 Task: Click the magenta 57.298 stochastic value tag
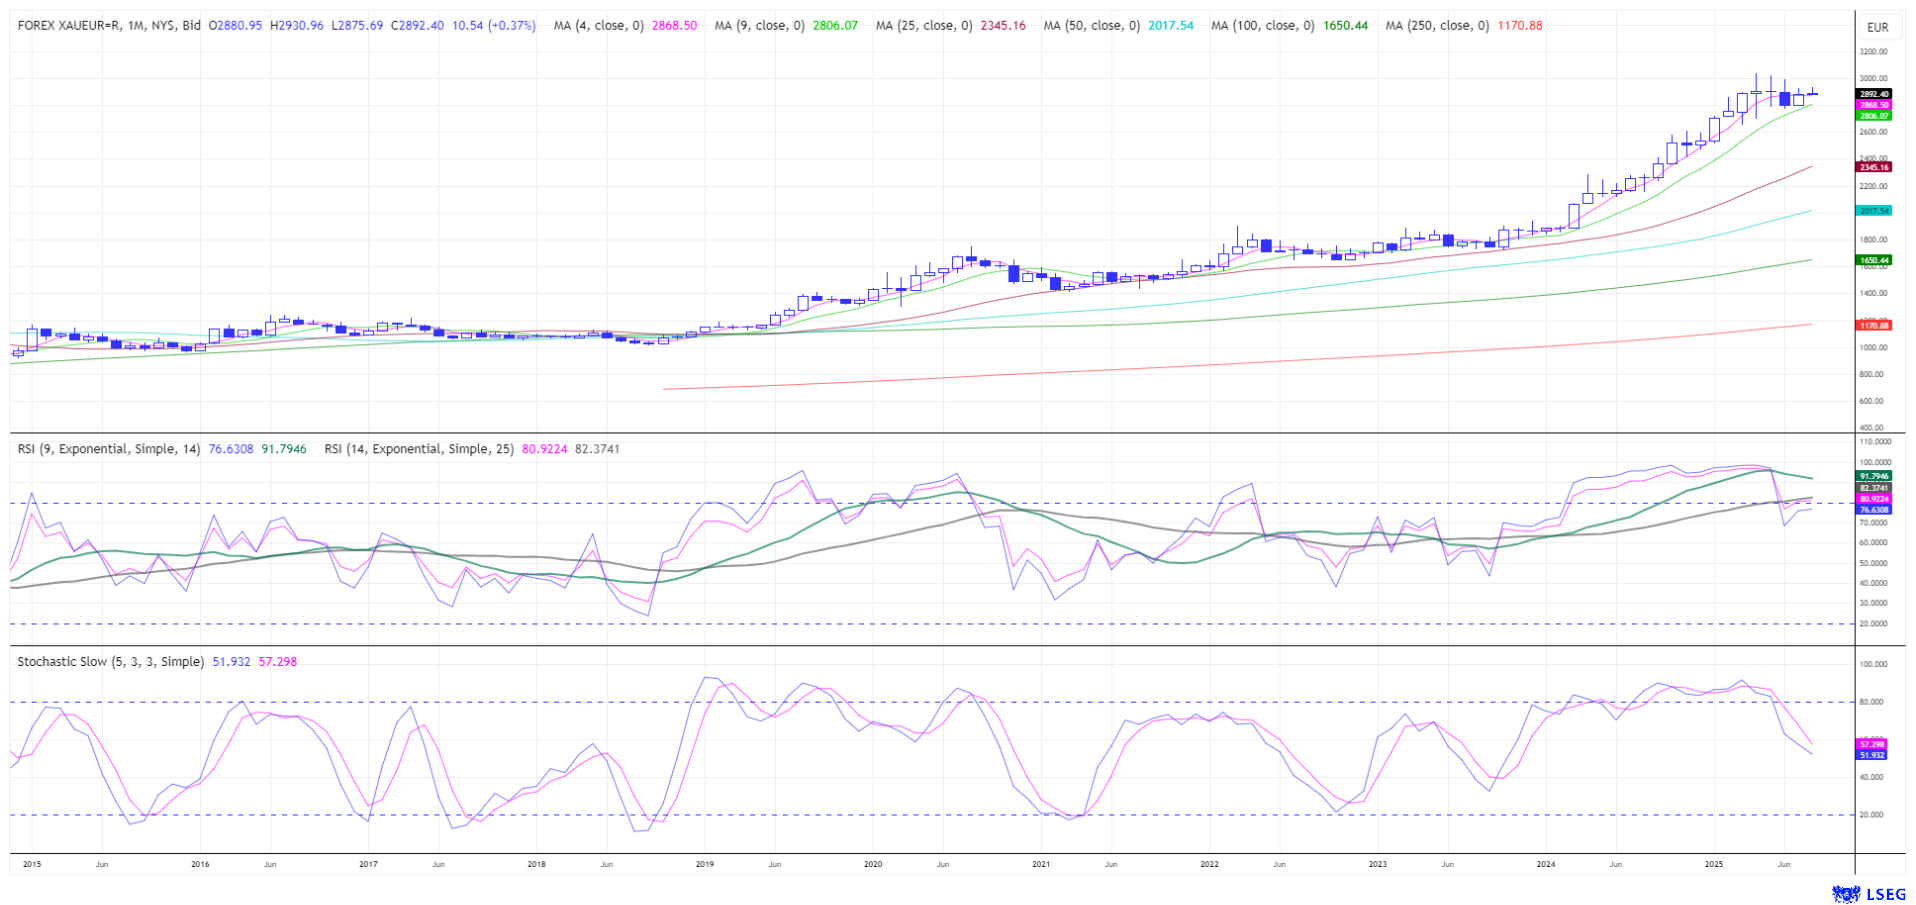(1871, 744)
